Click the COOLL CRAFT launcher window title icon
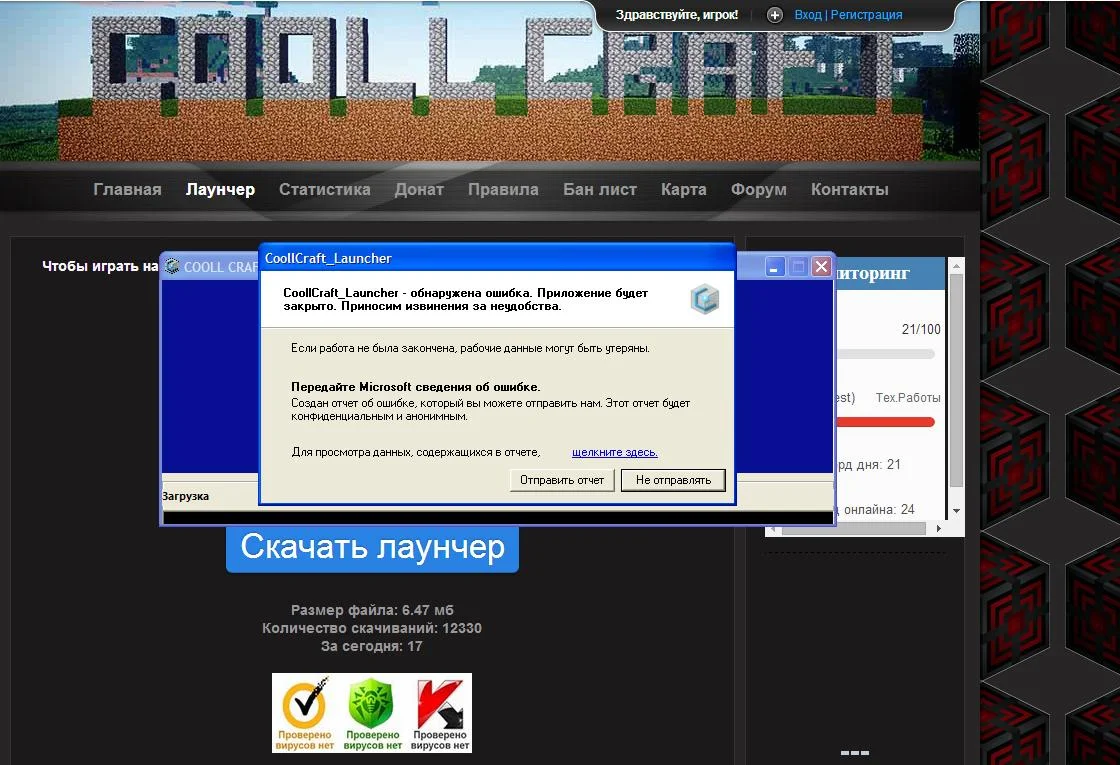Viewport: 1120px width, 765px height. click(173, 267)
